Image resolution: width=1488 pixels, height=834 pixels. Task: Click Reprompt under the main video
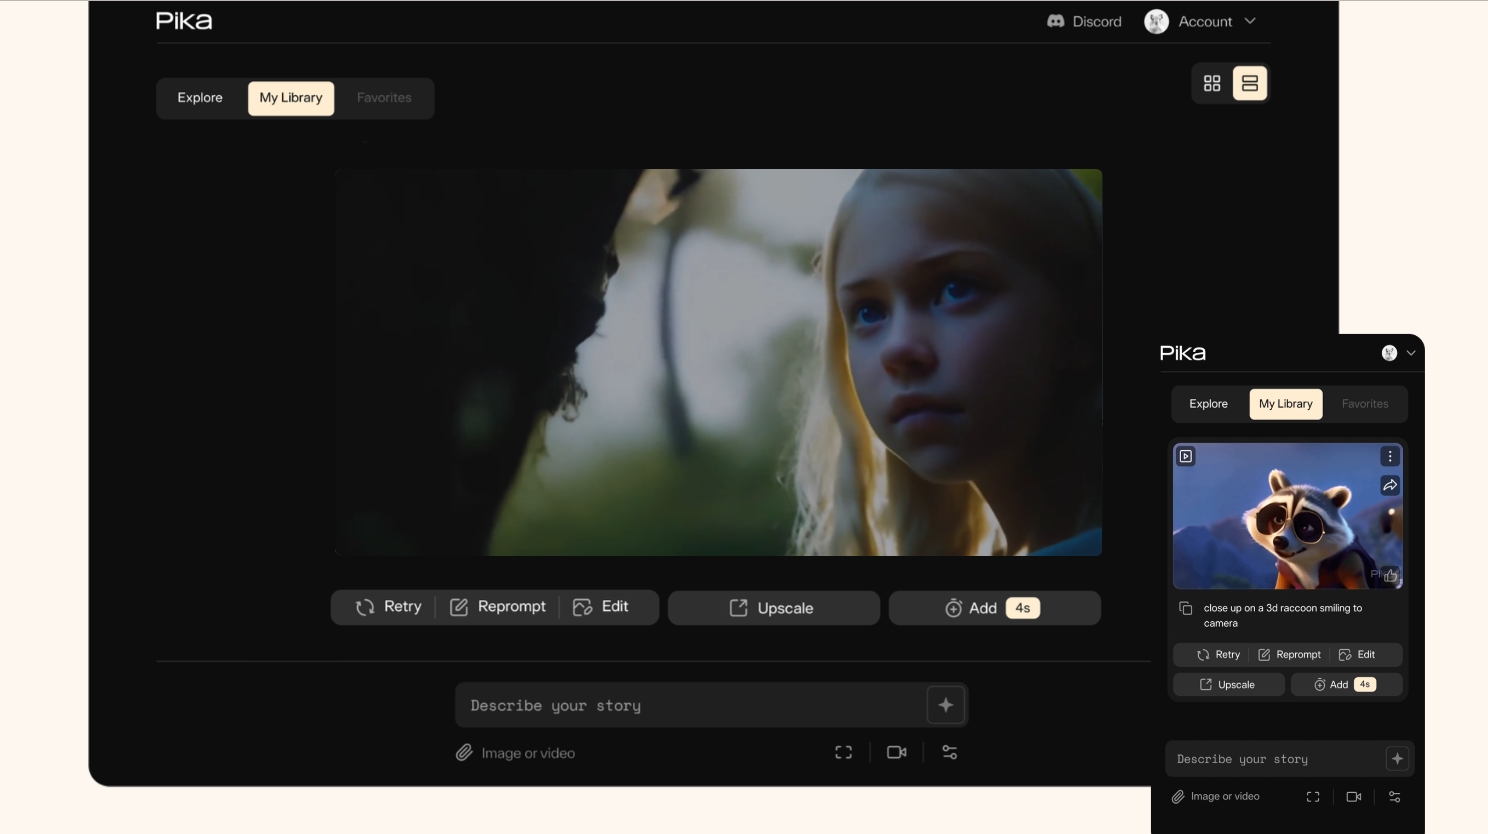pyautogui.click(x=498, y=607)
